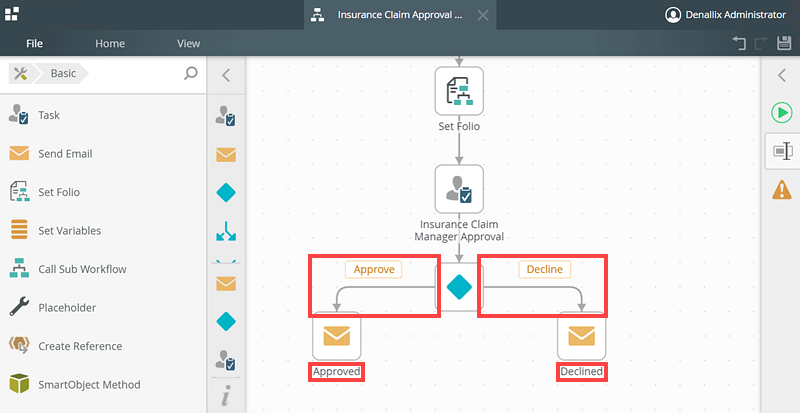Select the SmartObject Method toolbox item
The width and height of the screenshot is (800, 413).
(102, 384)
